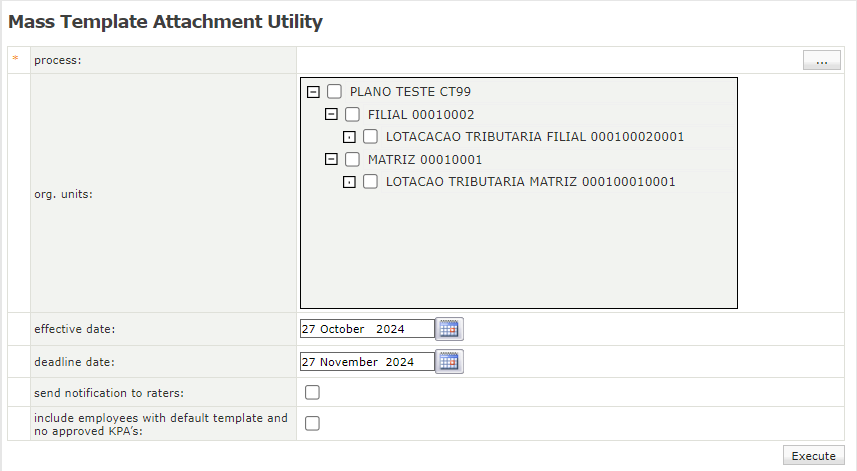Check LOTACACAO TRIBUTARIA FILIAL checkbox
This screenshot has width=857, height=471.
point(371,137)
